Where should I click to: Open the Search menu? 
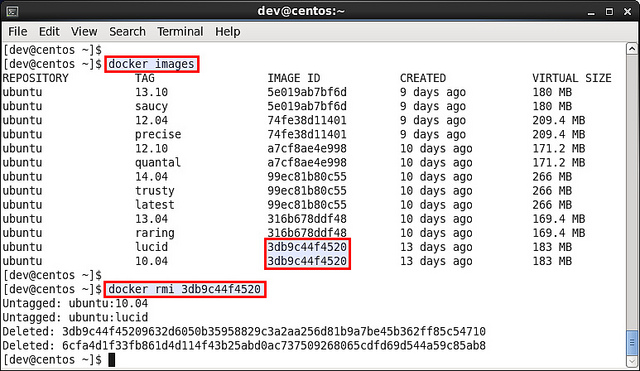127,31
